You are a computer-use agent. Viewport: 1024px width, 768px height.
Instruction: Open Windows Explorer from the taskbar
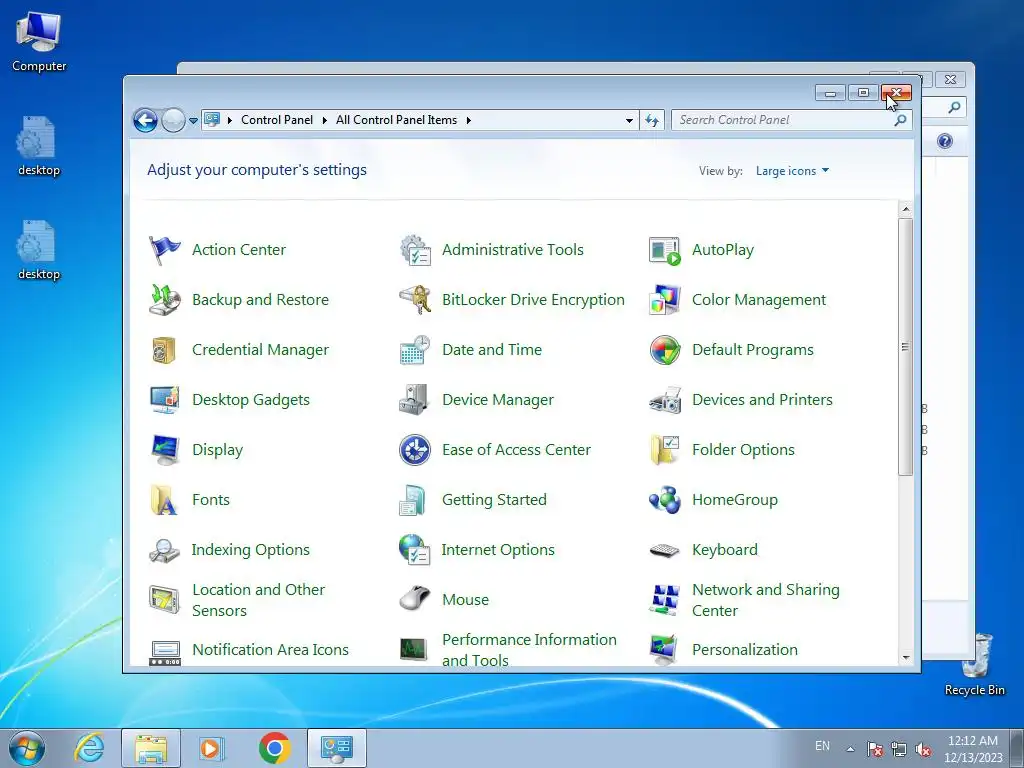click(151, 748)
